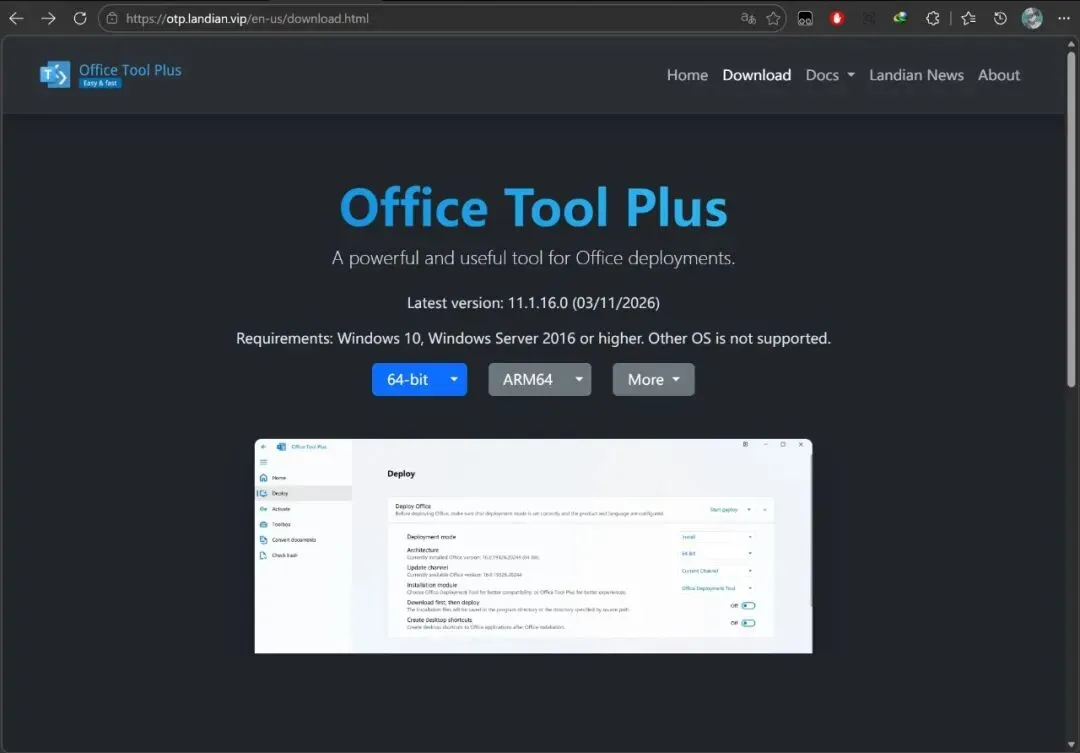Open the Landian News nav link

click(x=916, y=75)
